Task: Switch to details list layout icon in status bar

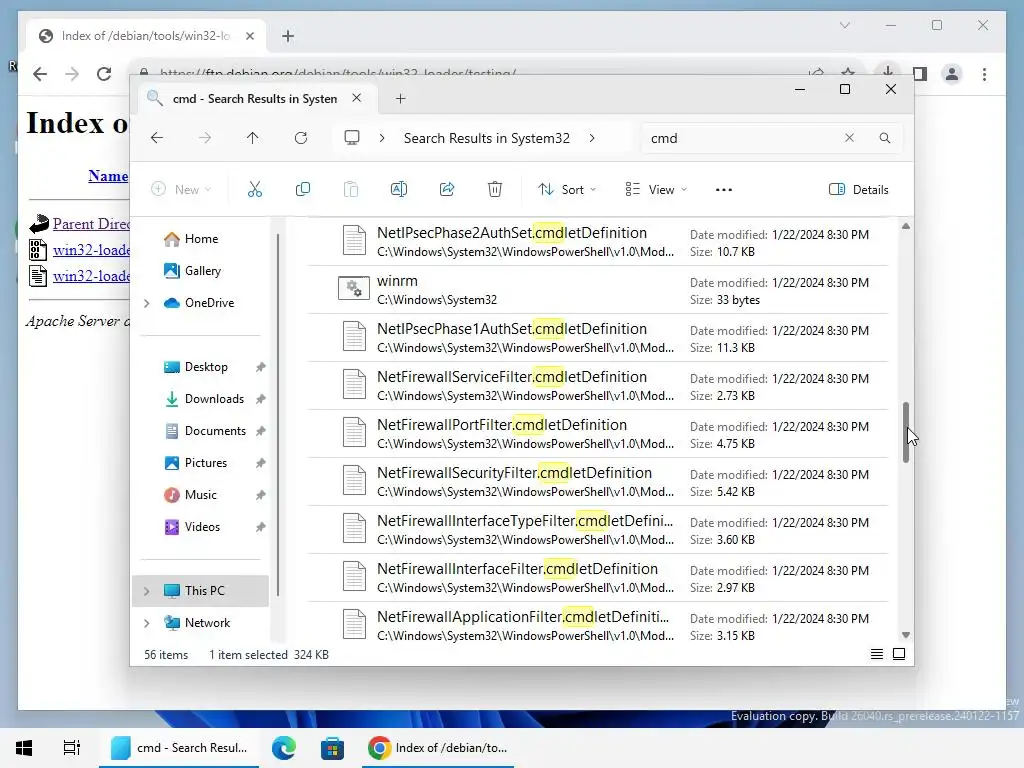Action: pyautogui.click(x=877, y=654)
